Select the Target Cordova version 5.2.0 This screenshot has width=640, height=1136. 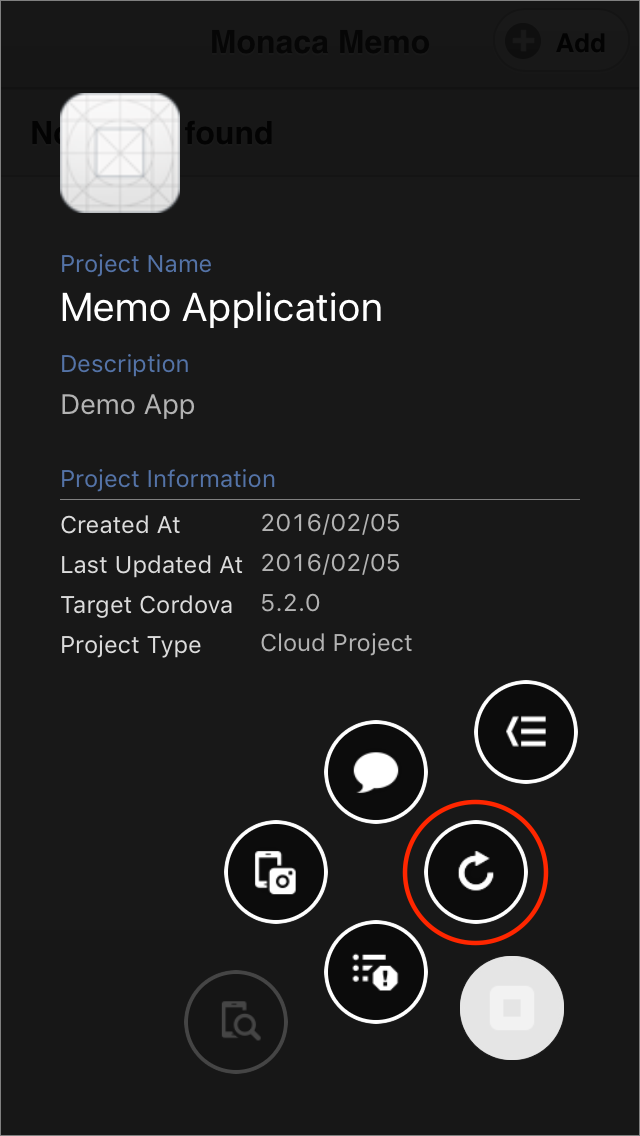click(291, 603)
